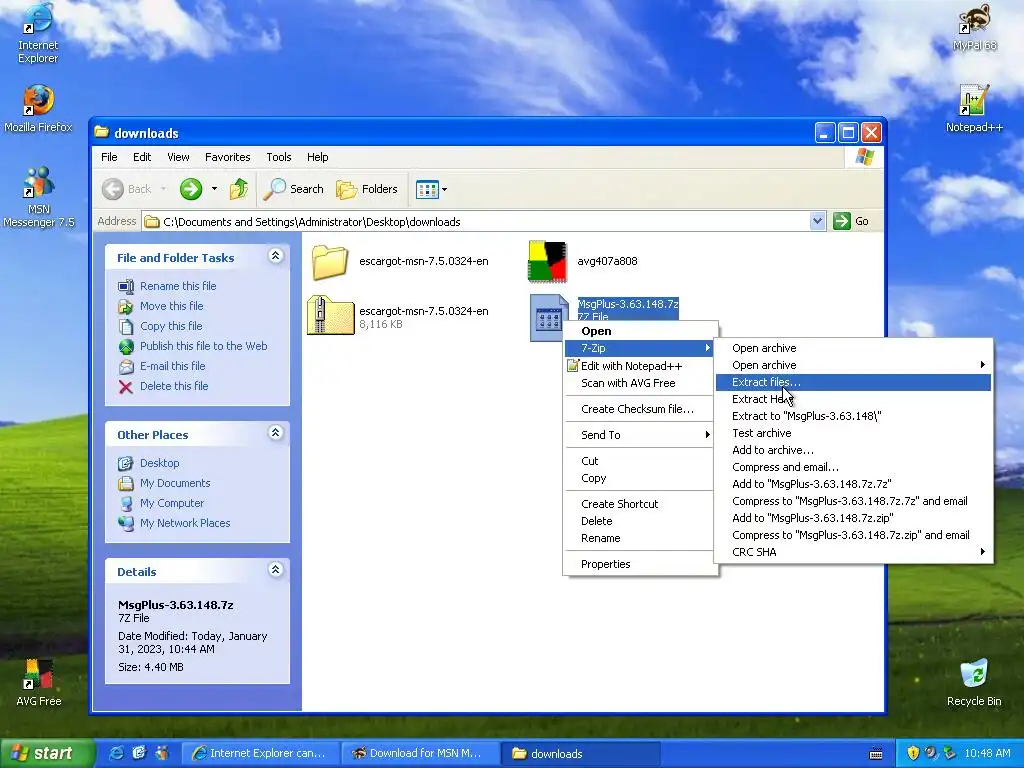Image resolution: width=1024 pixels, height=768 pixels.
Task: Click Delete this file task
Action: tap(174, 387)
